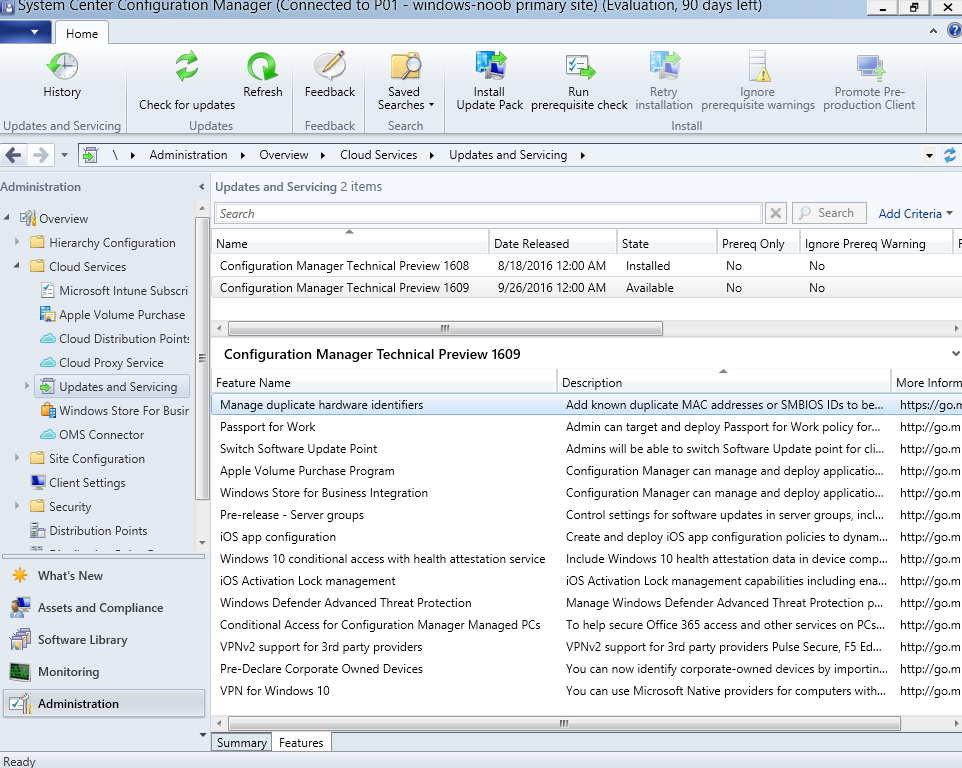
Task: Click updates list horizontal scrollbar
Action: (x=445, y=328)
